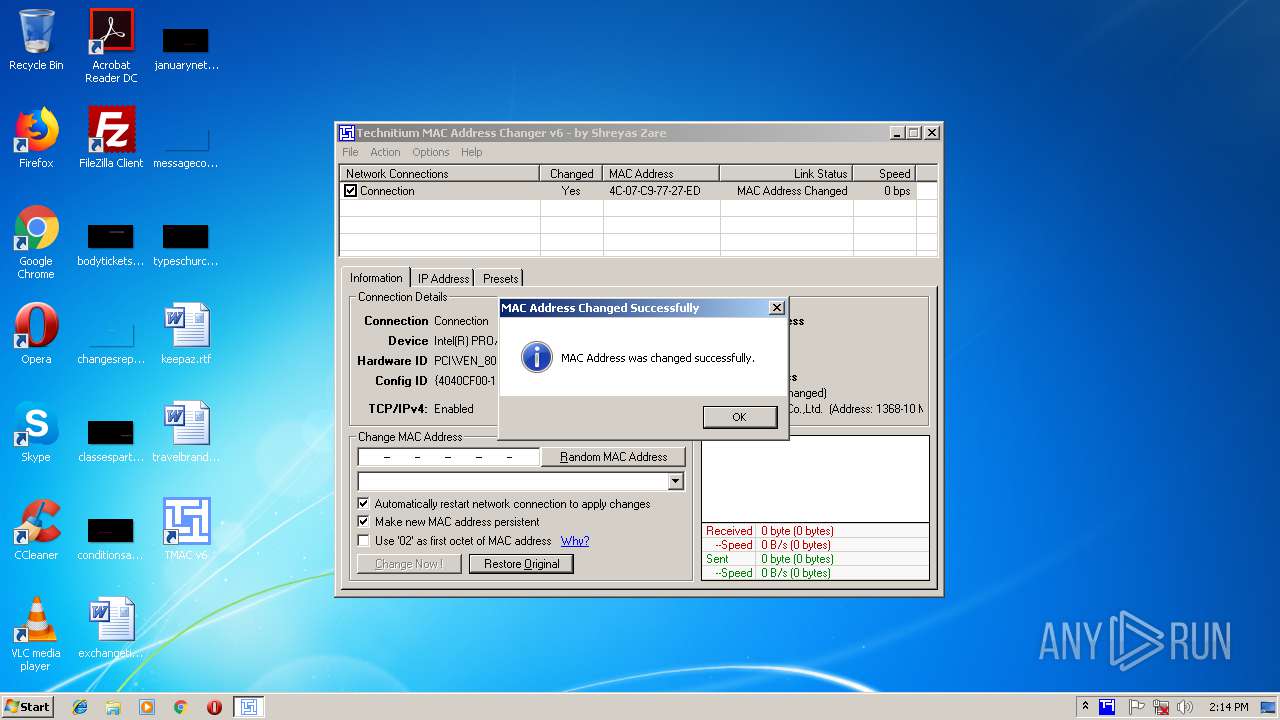Launch VLC media player shortcut
Viewport: 1280px width, 720px height.
coord(36,634)
